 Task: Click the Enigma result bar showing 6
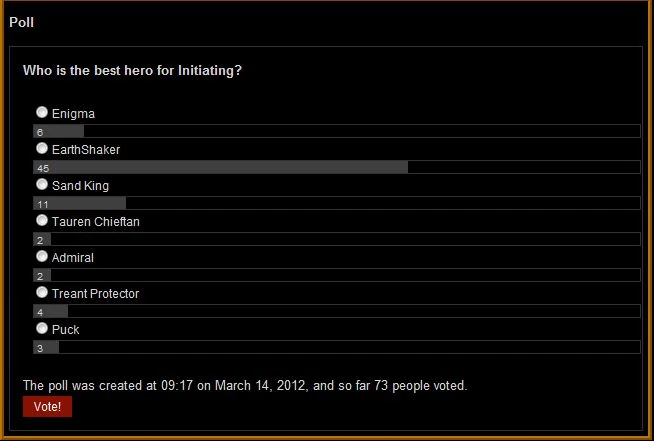click(x=59, y=131)
